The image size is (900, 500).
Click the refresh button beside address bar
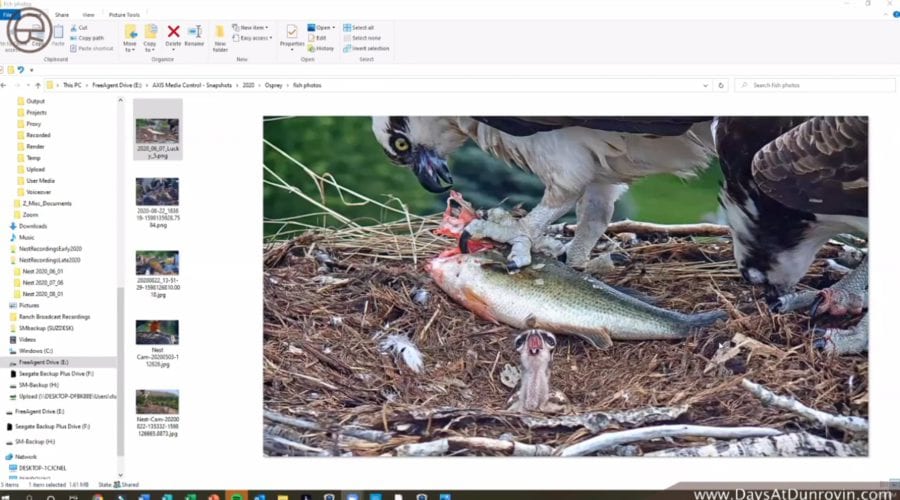click(721, 85)
